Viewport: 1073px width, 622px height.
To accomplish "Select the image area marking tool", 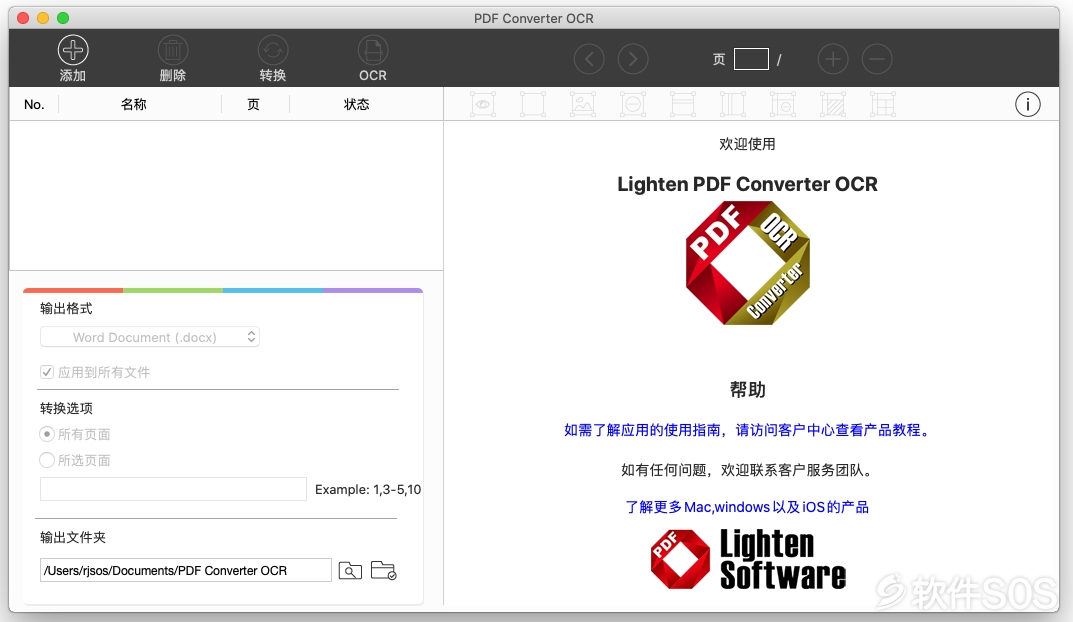I will [583, 105].
